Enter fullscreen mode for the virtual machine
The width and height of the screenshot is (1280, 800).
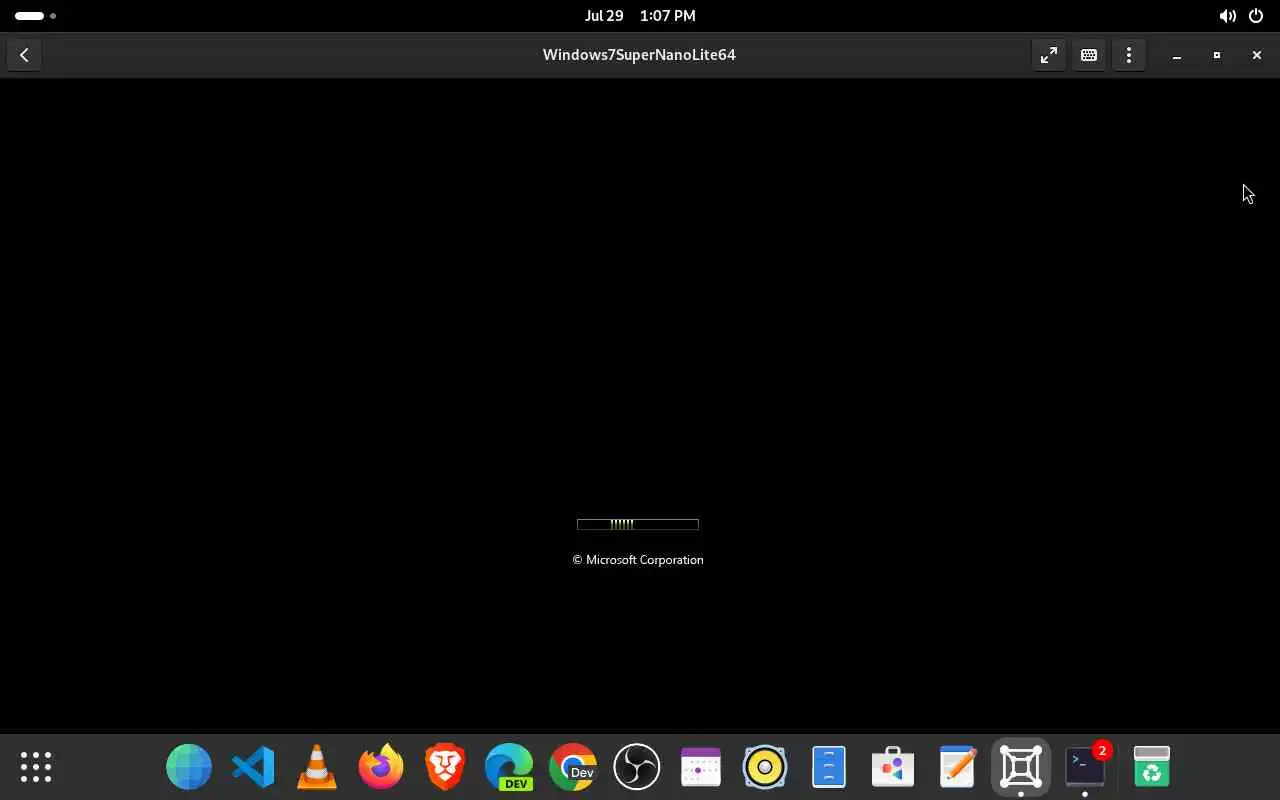point(1048,55)
